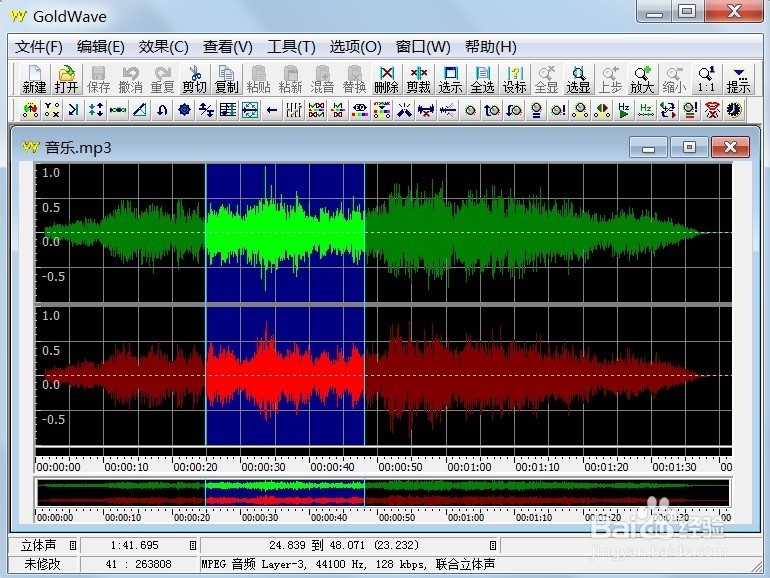Screen dimensions: 770x578
Task: Open the Mechanize gear effect icon
Action: click(184, 110)
